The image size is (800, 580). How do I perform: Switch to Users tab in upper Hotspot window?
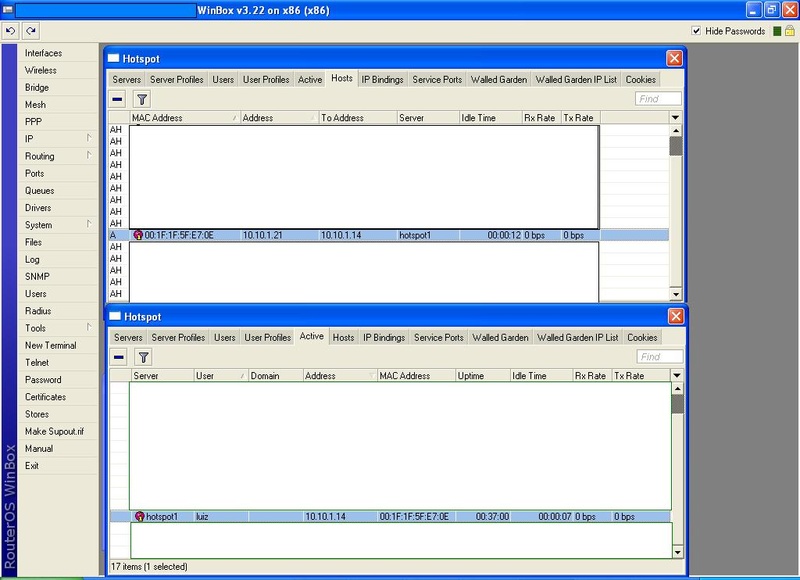click(223, 80)
